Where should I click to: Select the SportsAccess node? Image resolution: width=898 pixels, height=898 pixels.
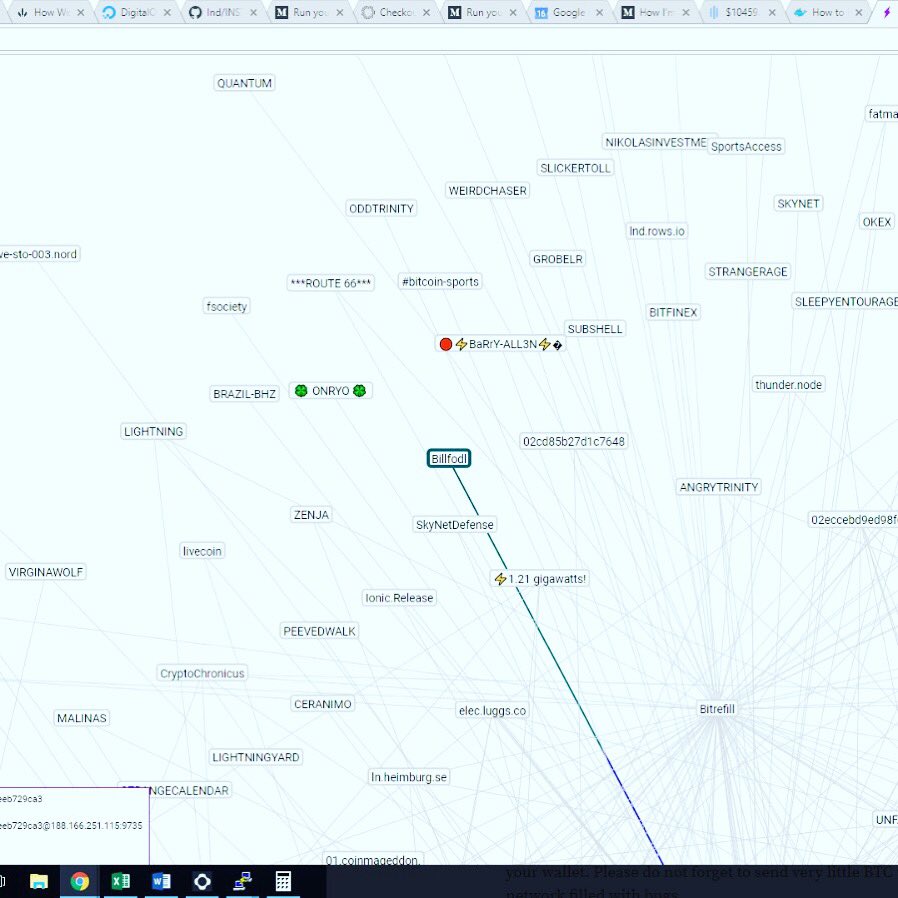click(x=746, y=147)
